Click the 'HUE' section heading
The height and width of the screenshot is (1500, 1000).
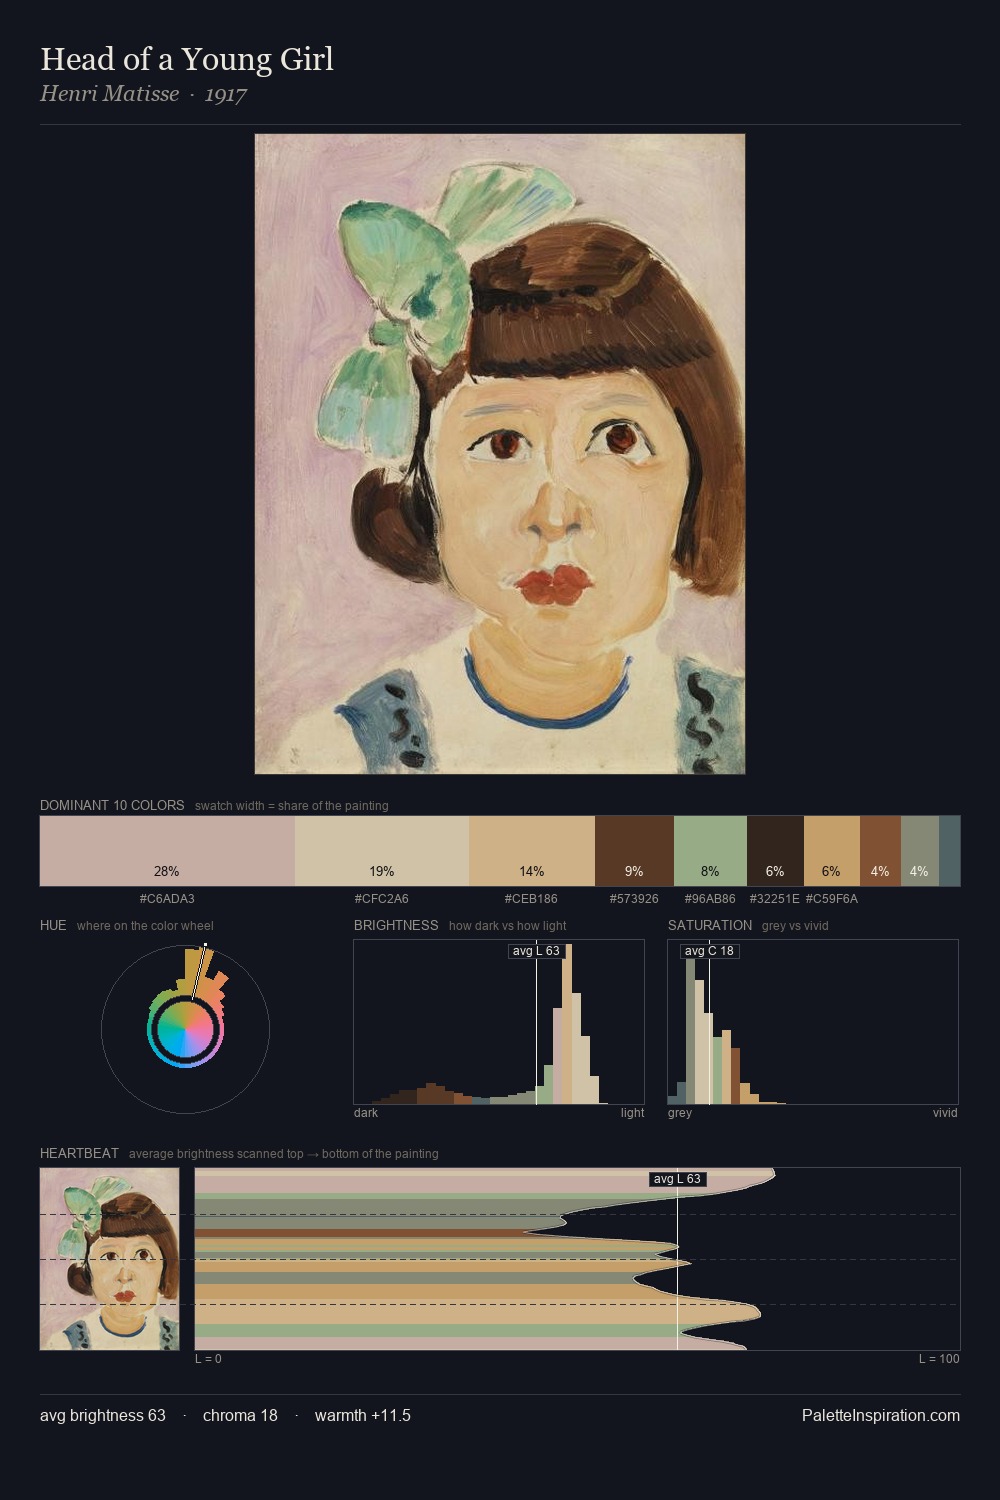[53, 925]
